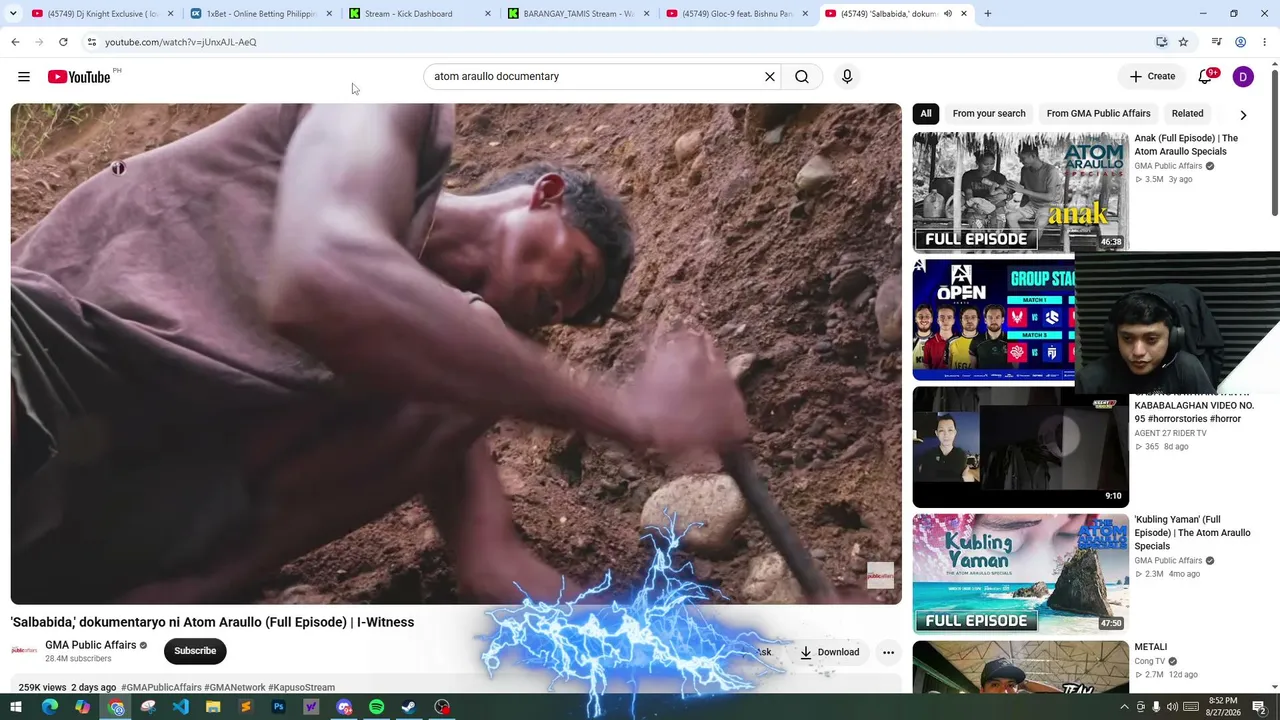Open the #GMAPublicAffairs hashtag link
The height and width of the screenshot is (720, 1280).
161,688
